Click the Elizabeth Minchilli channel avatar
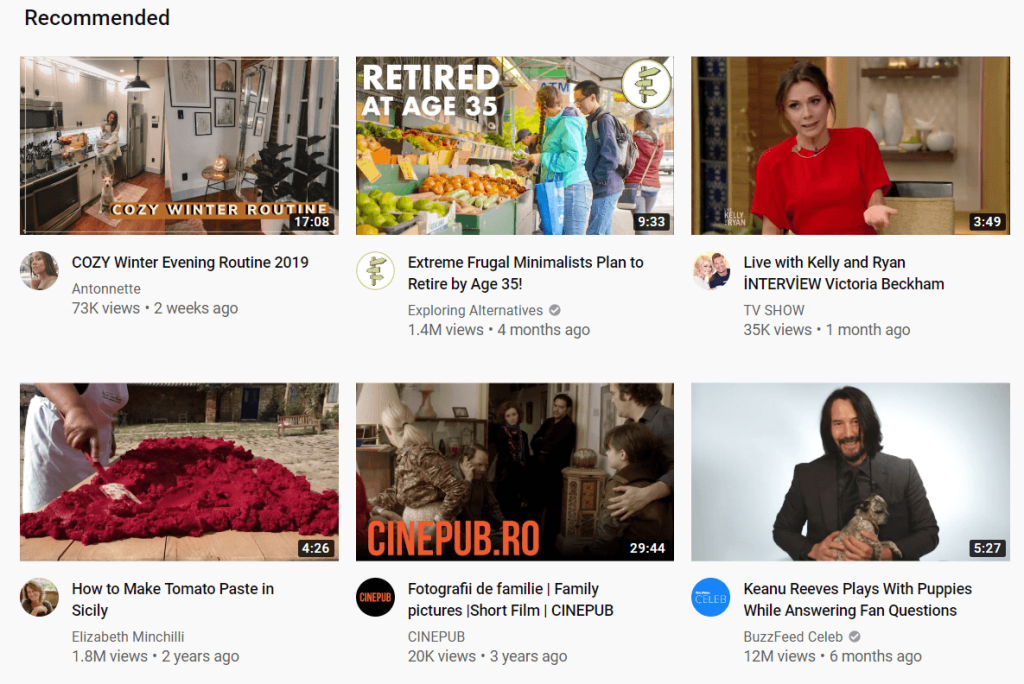Image resolution: width=1024 pixels, height=684 pixels. [x=39, y=597]
